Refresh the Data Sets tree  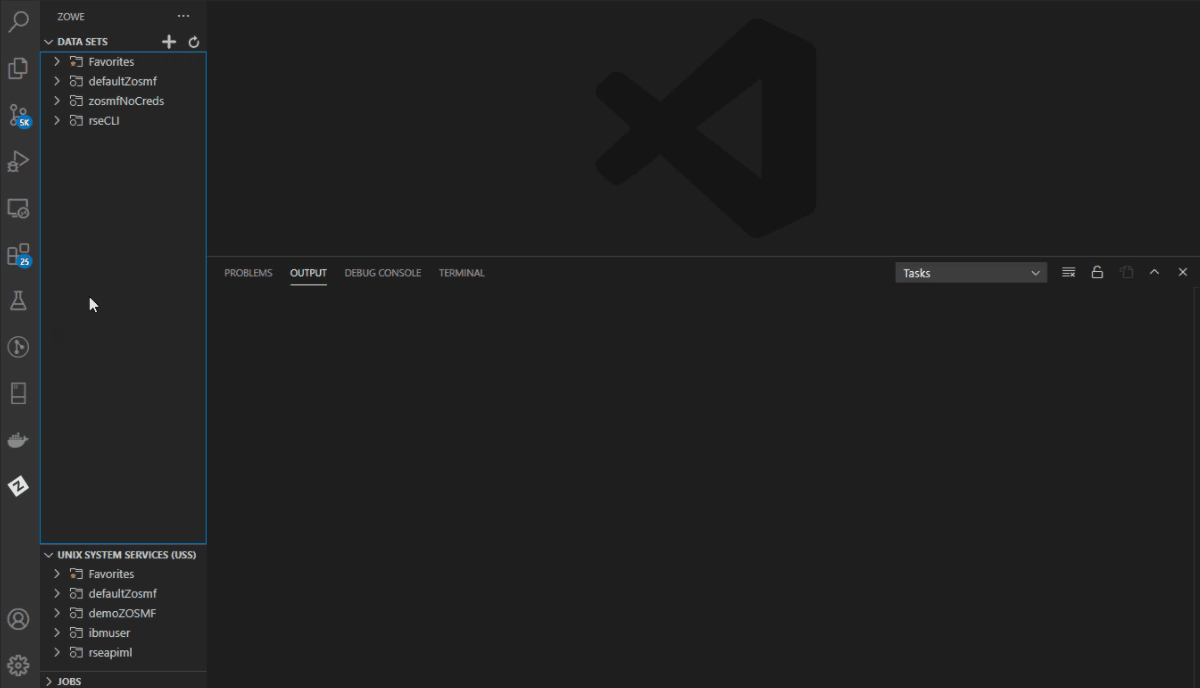(x=193, y=41)
